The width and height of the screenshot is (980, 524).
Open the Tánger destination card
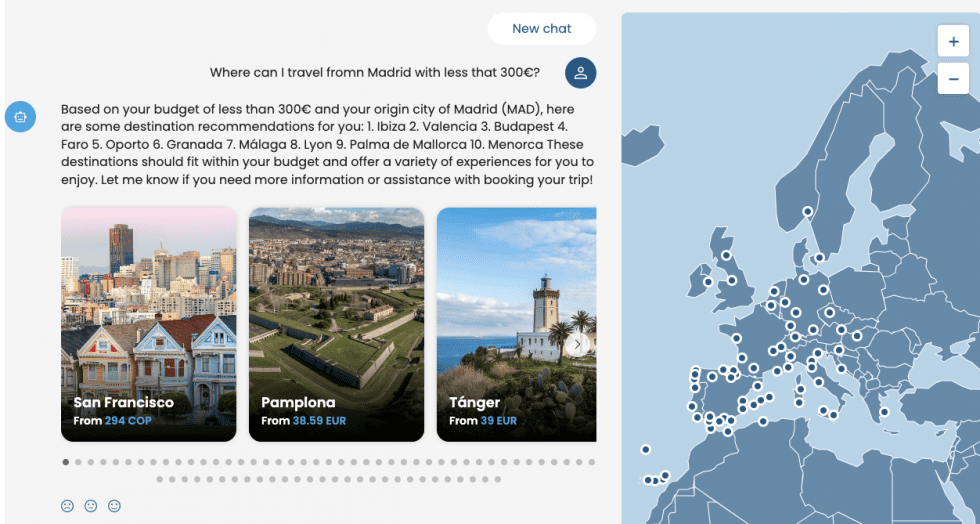[516, 324]
